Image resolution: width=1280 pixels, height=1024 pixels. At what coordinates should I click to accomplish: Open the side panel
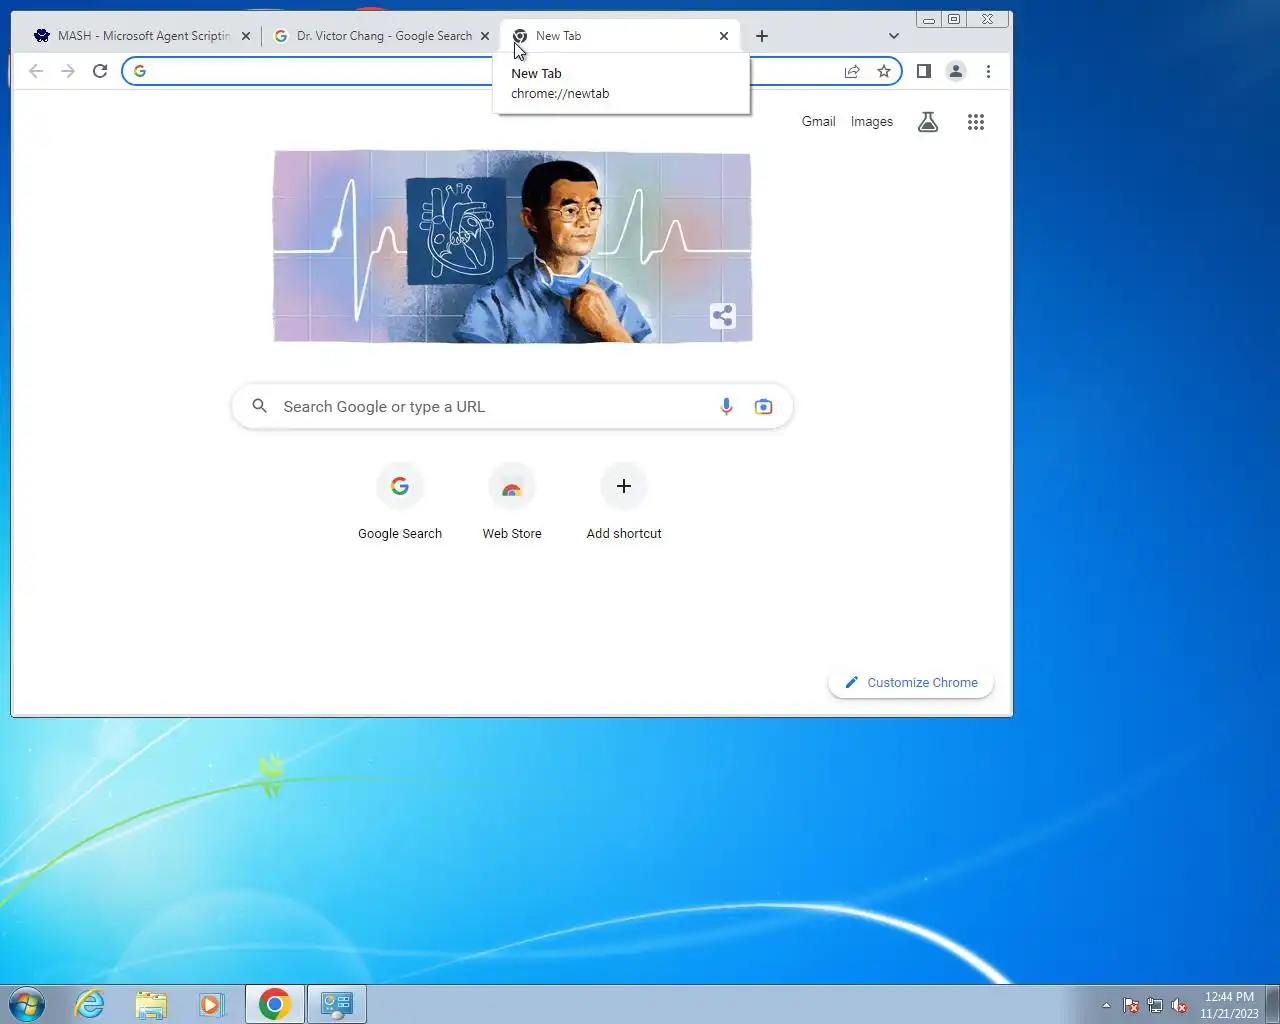coord(924,71)
